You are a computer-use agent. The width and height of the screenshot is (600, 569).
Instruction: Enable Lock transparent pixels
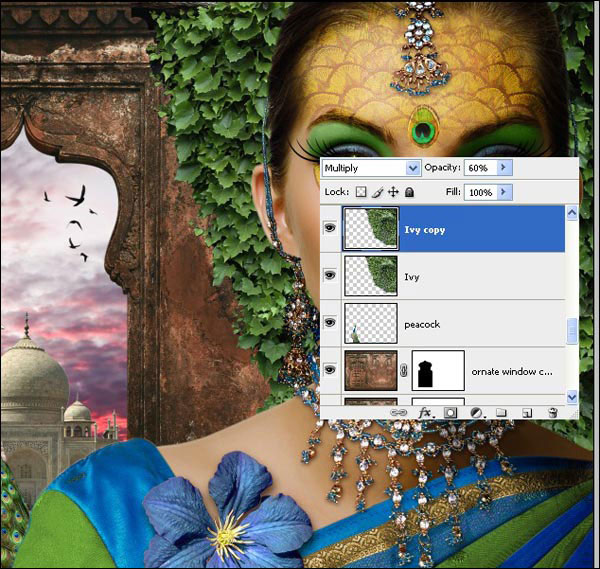click(x=361, y=192)
